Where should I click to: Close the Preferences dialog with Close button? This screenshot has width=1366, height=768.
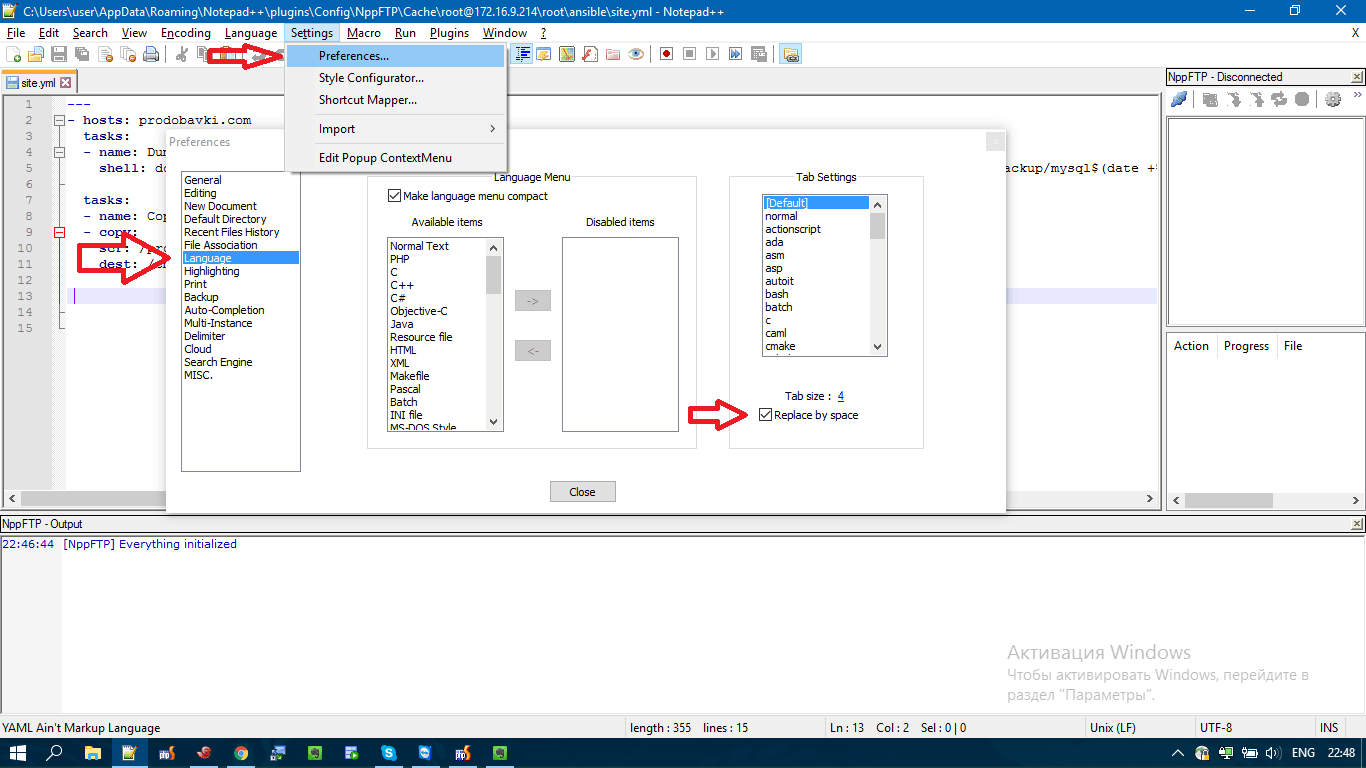pos(582,492)
